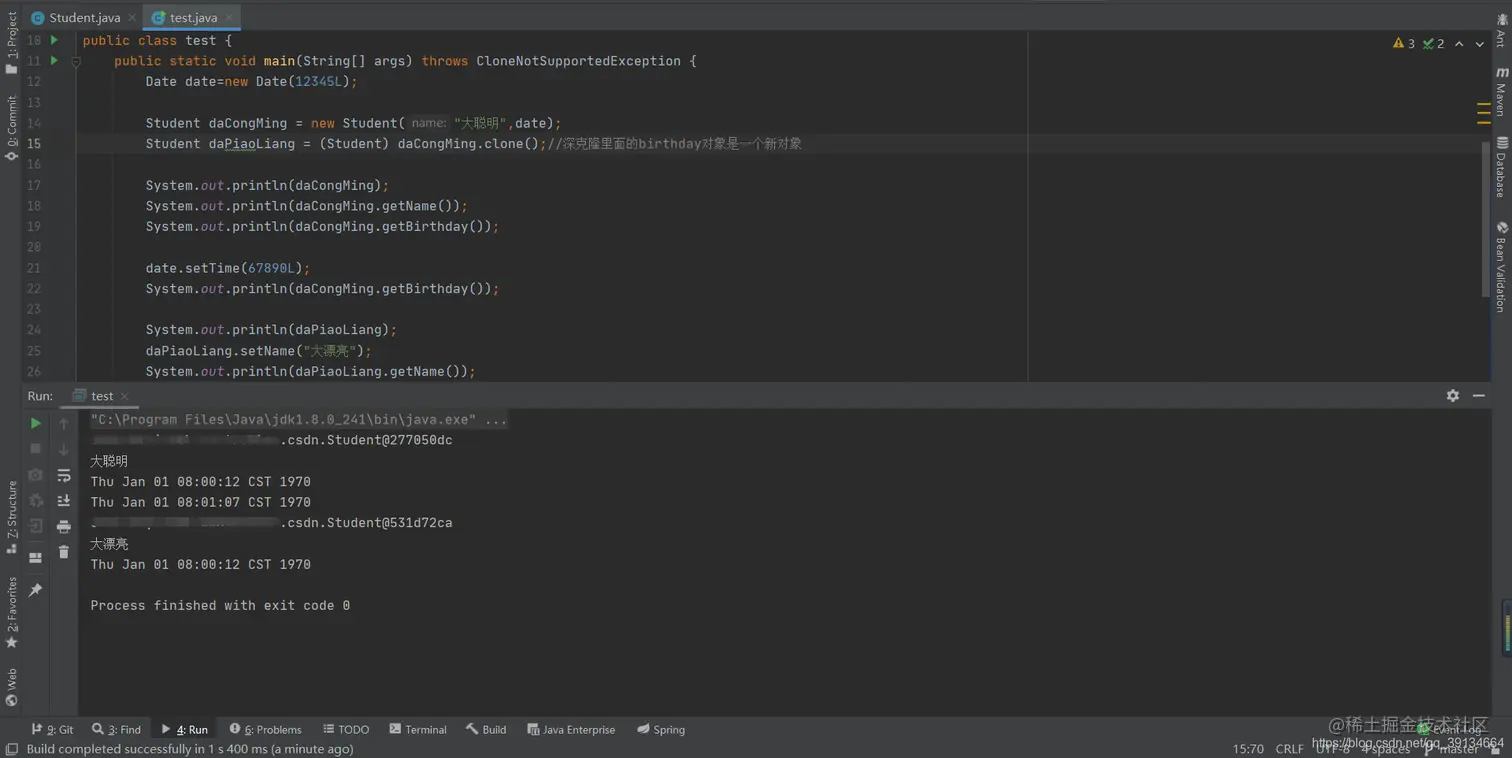Viewport: 1512px width, 758px height.
Task: Open the Build tool window
Action: tap(486, 729)
